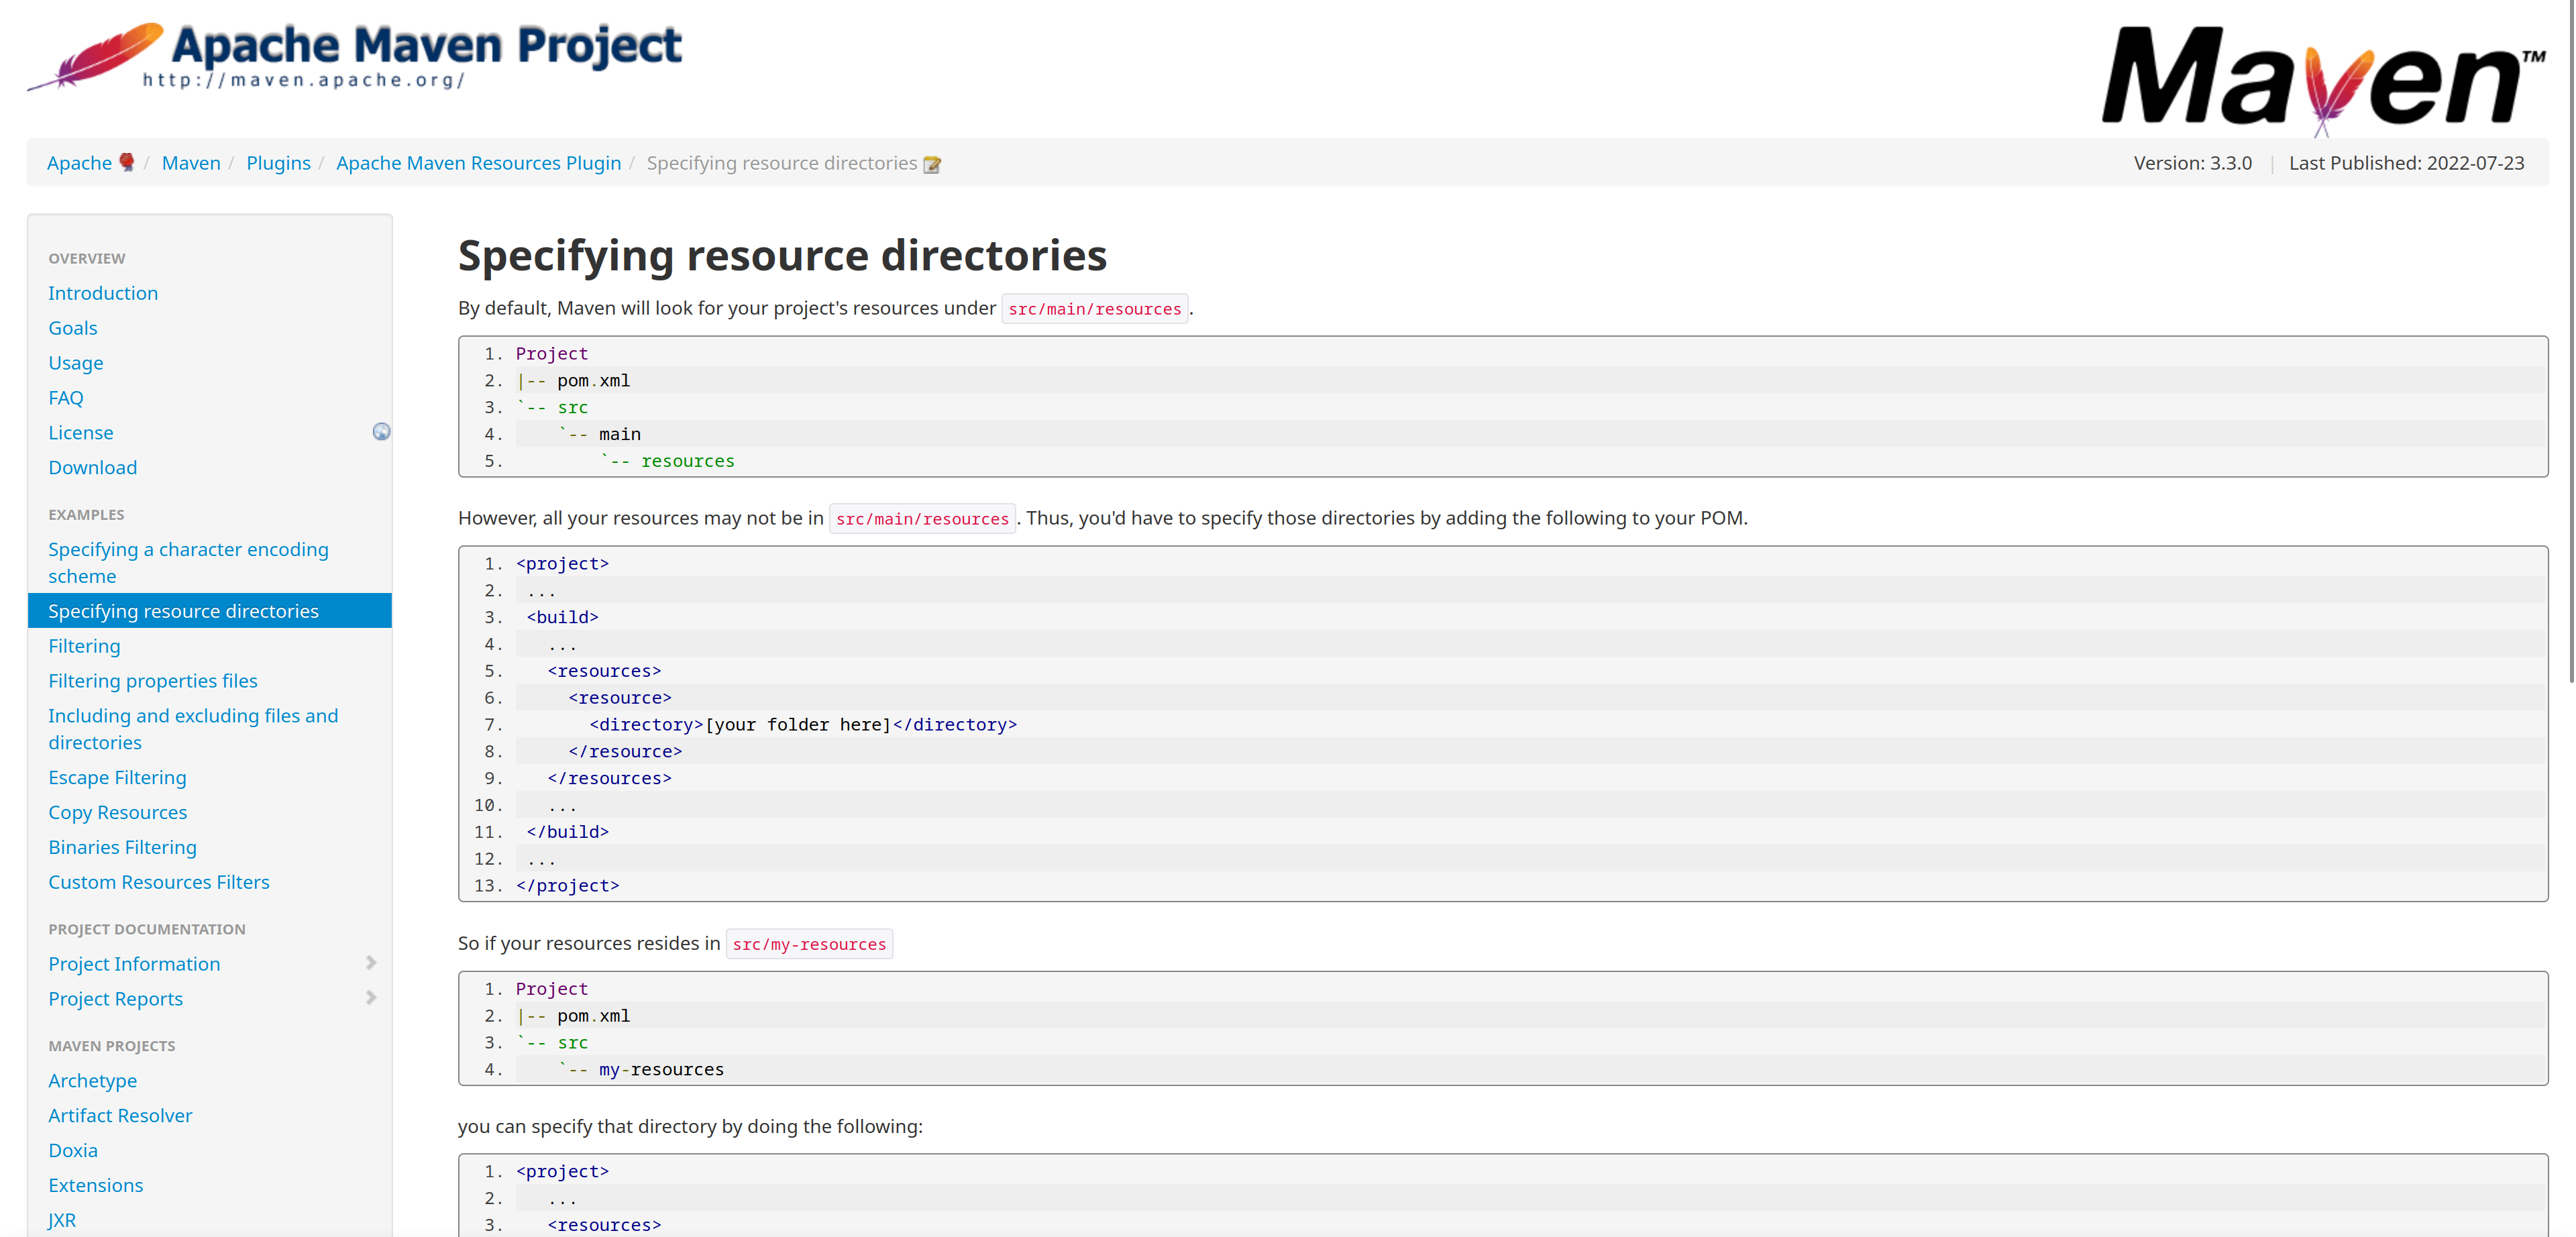The height and width of the screenshot is (1237, 2576).
Task: Click the Apache feather logo banner
Action: coord(355,57)
